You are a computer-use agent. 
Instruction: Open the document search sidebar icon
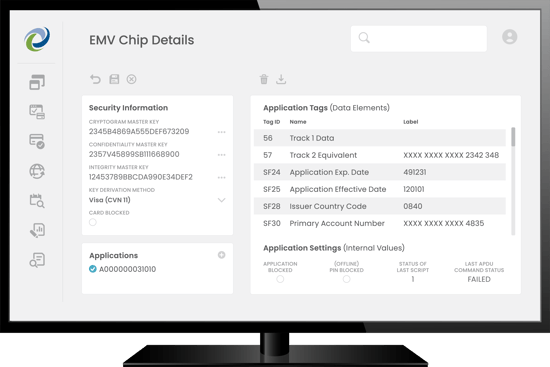37,260
